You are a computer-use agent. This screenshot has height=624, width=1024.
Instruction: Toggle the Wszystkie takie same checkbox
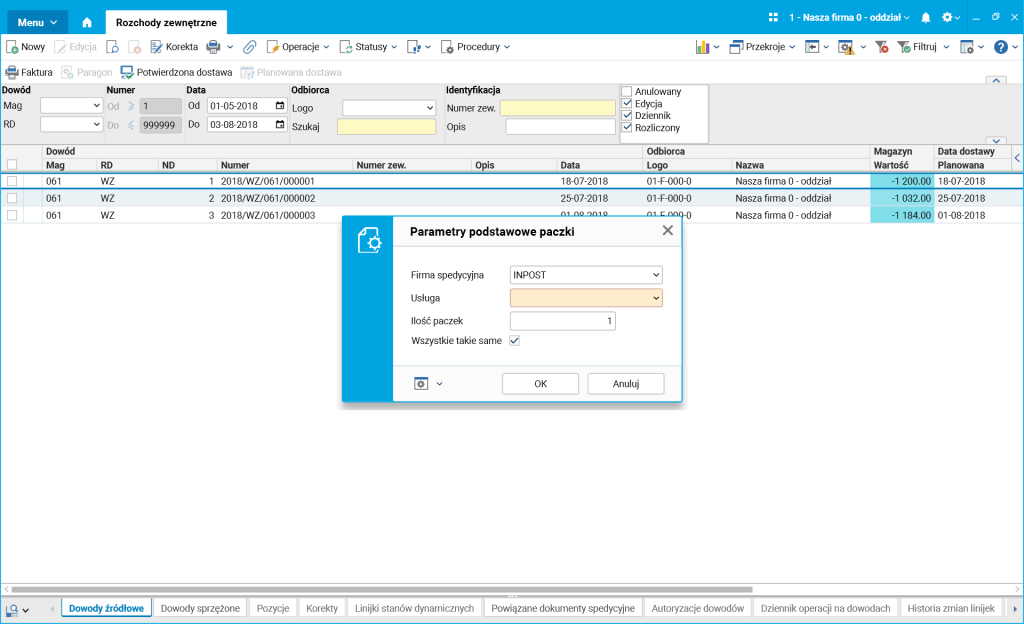[x=515, y=341]
